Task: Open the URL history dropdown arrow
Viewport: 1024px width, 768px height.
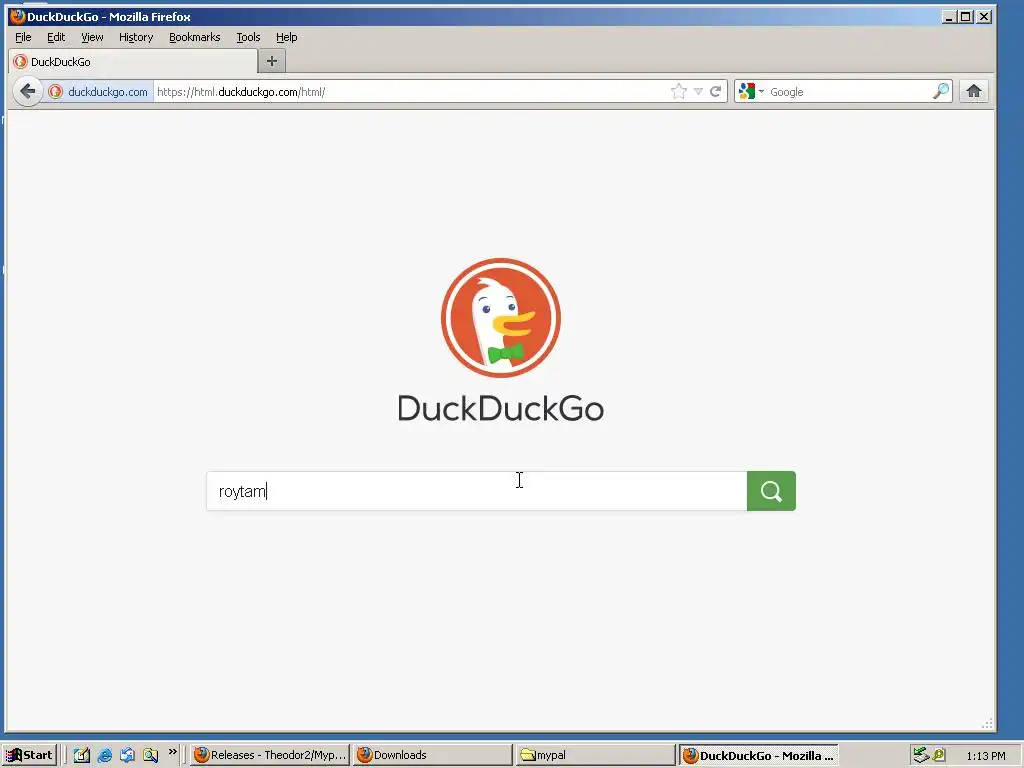Action: click(x=698, y=91)
